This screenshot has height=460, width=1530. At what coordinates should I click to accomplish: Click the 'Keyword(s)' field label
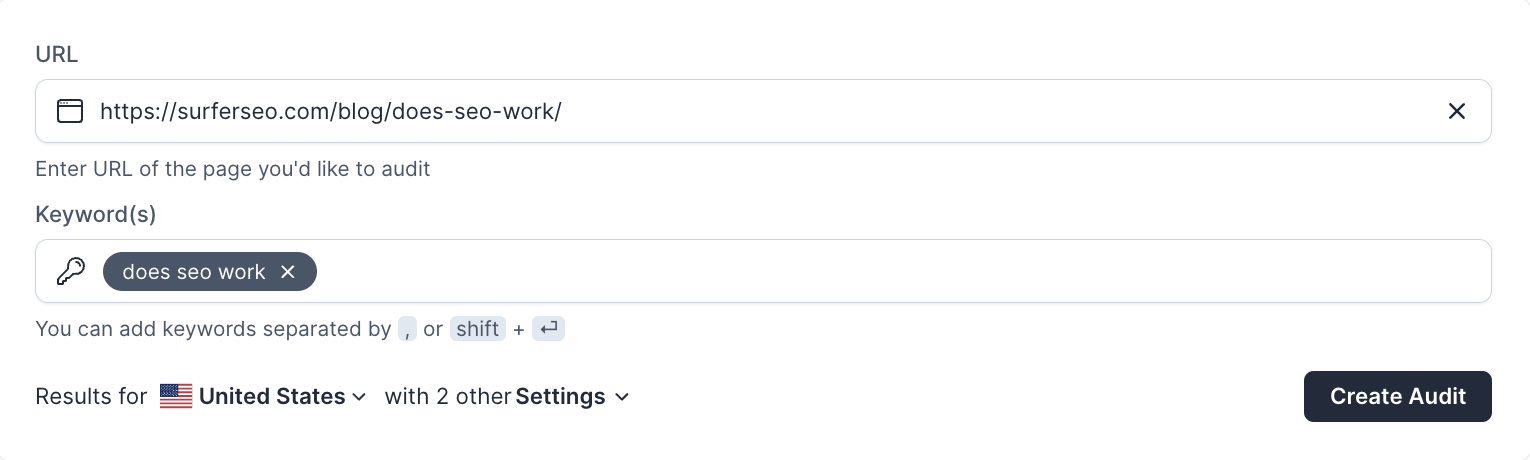click(x=96, y=214)
